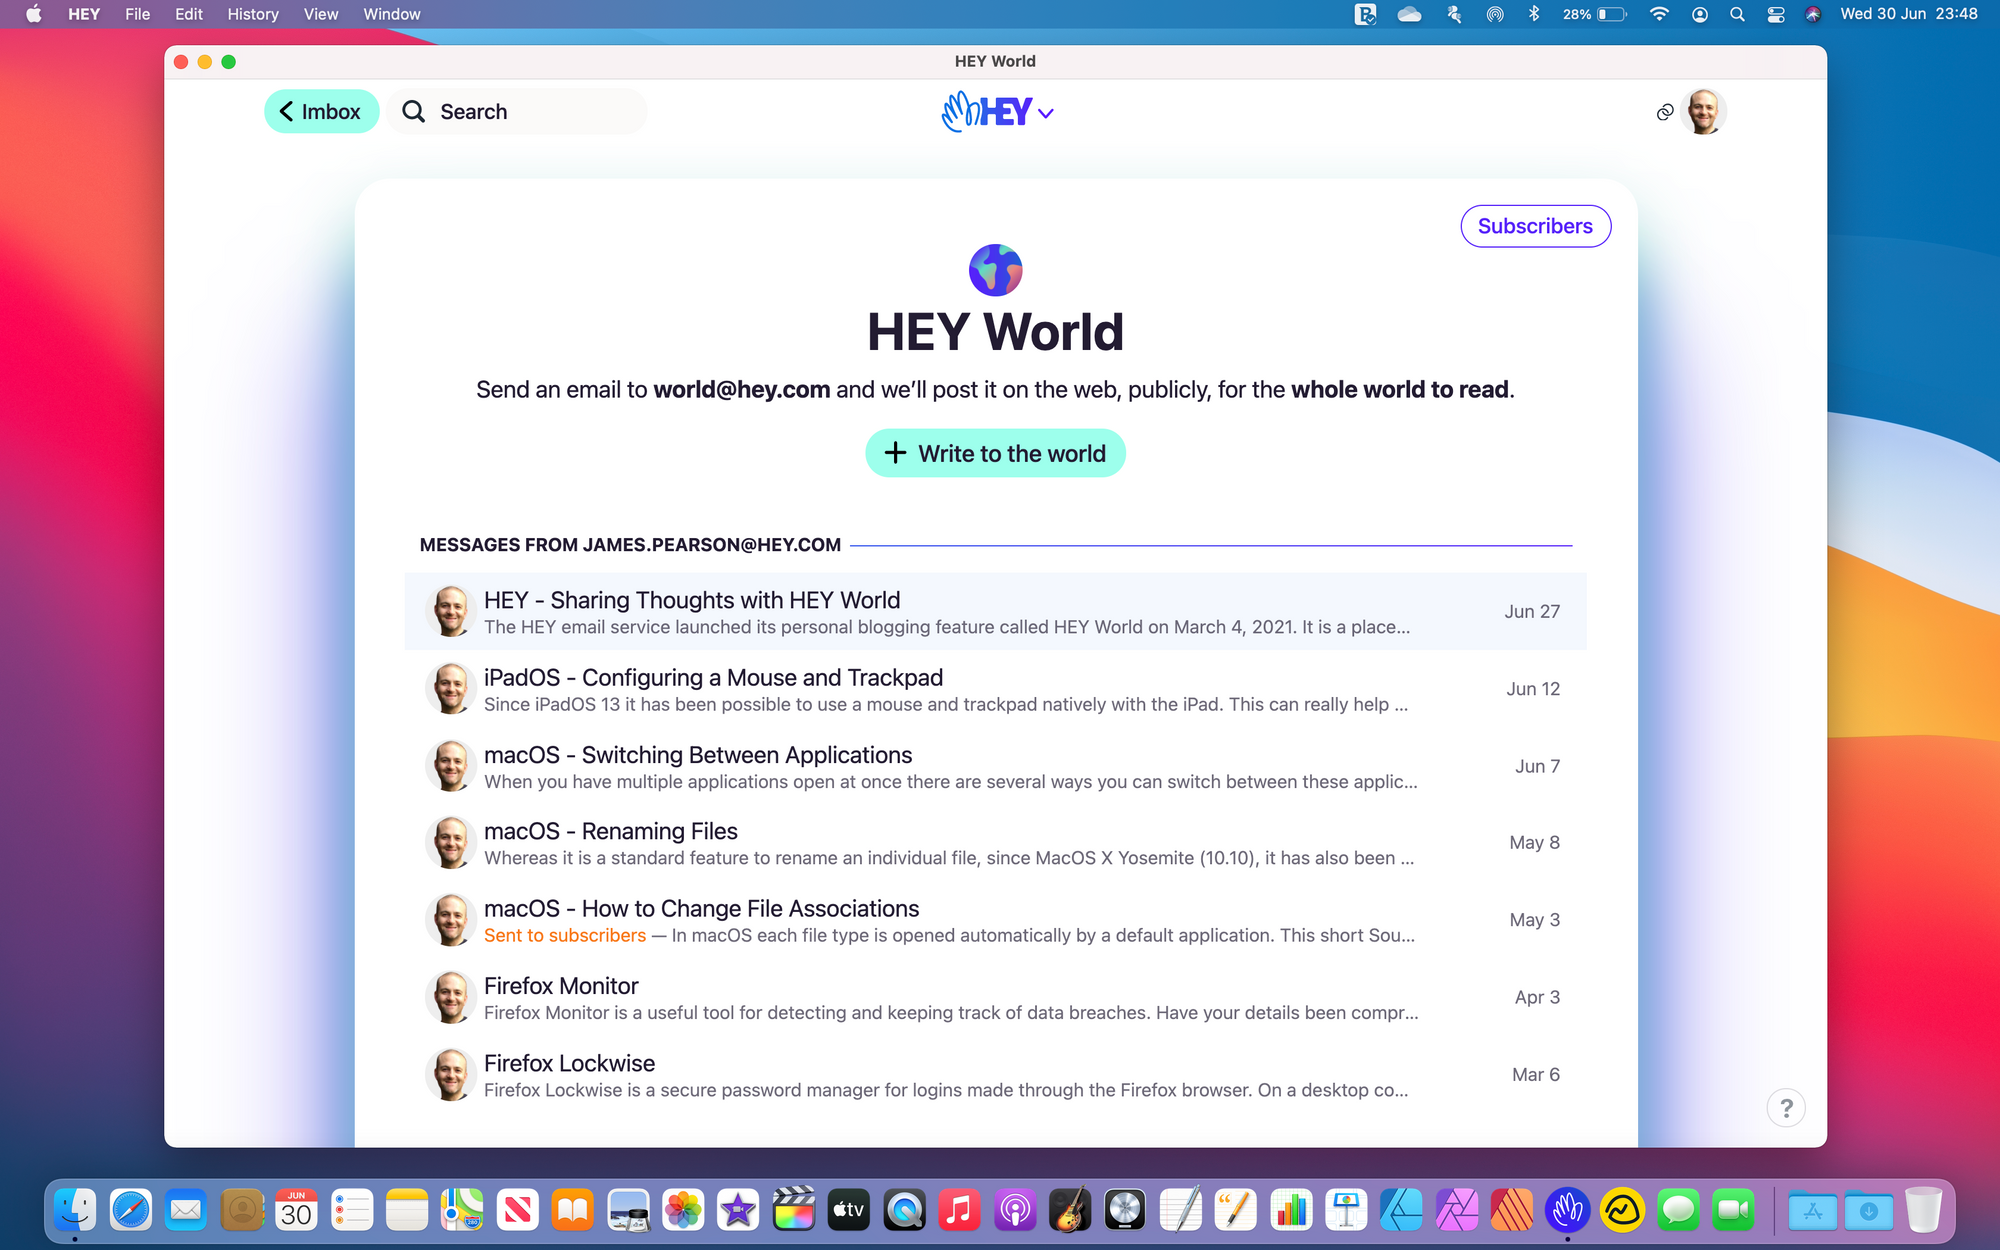Click the profile avatar in the top corner
Screen dimensions: 2000x1250
coord(1703,112)
